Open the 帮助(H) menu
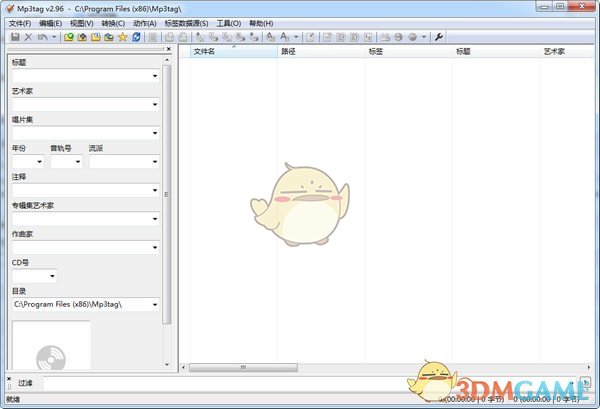600x409 pixels. [261, 23]
